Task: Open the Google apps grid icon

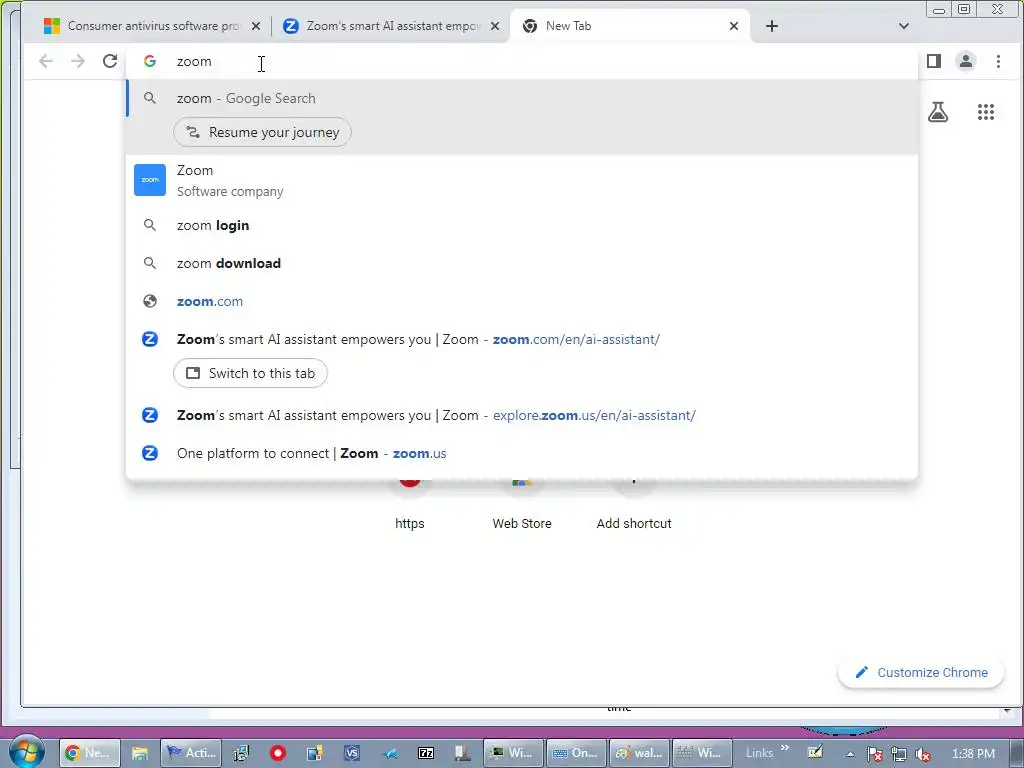Action: pos(985,112)
